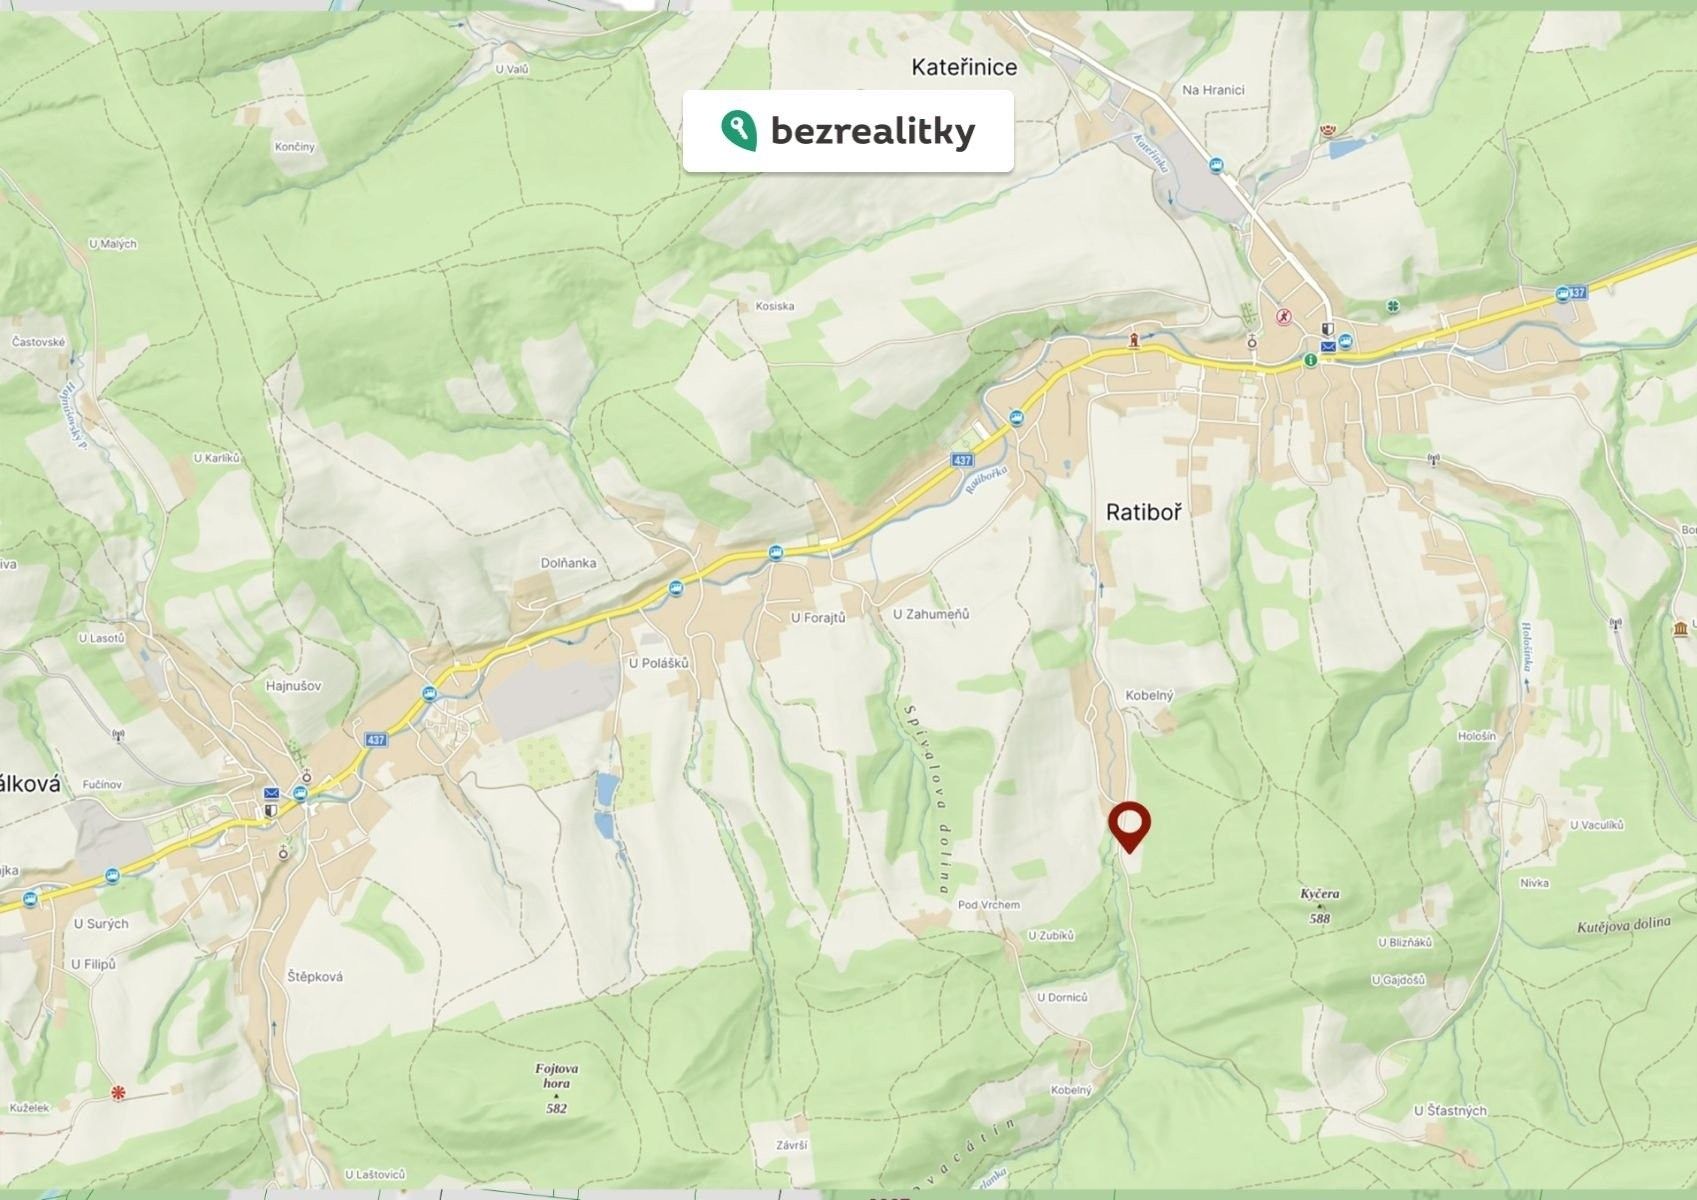Click the Kateřinice village label
The image size is (1697, 1200).
pyautogui.click(x=964, y=67)
